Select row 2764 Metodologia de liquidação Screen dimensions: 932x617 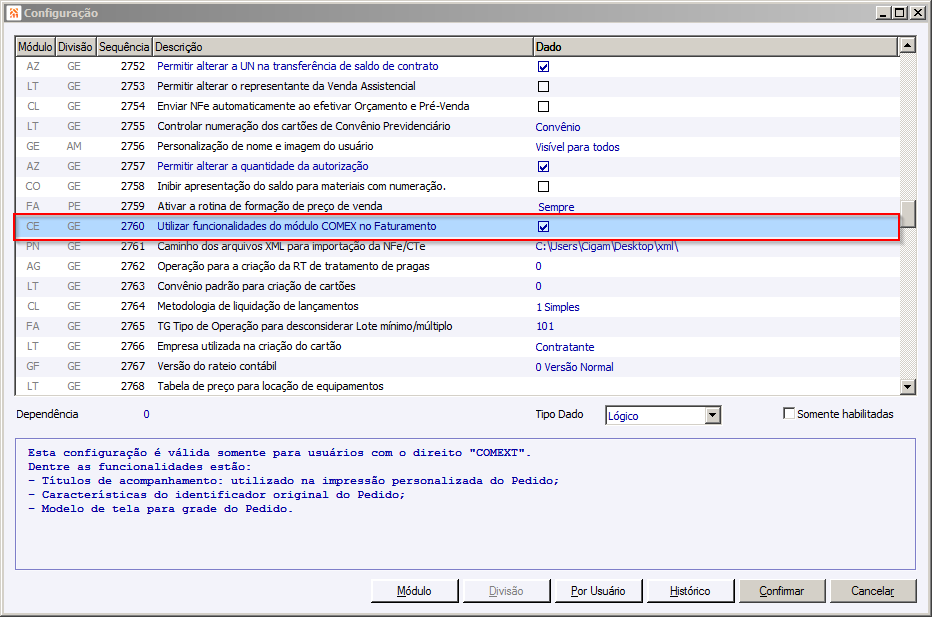pos(457,306)
